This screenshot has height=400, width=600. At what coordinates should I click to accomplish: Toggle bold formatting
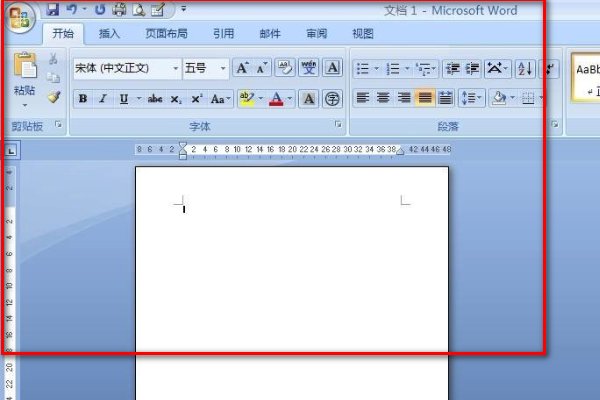83,99
